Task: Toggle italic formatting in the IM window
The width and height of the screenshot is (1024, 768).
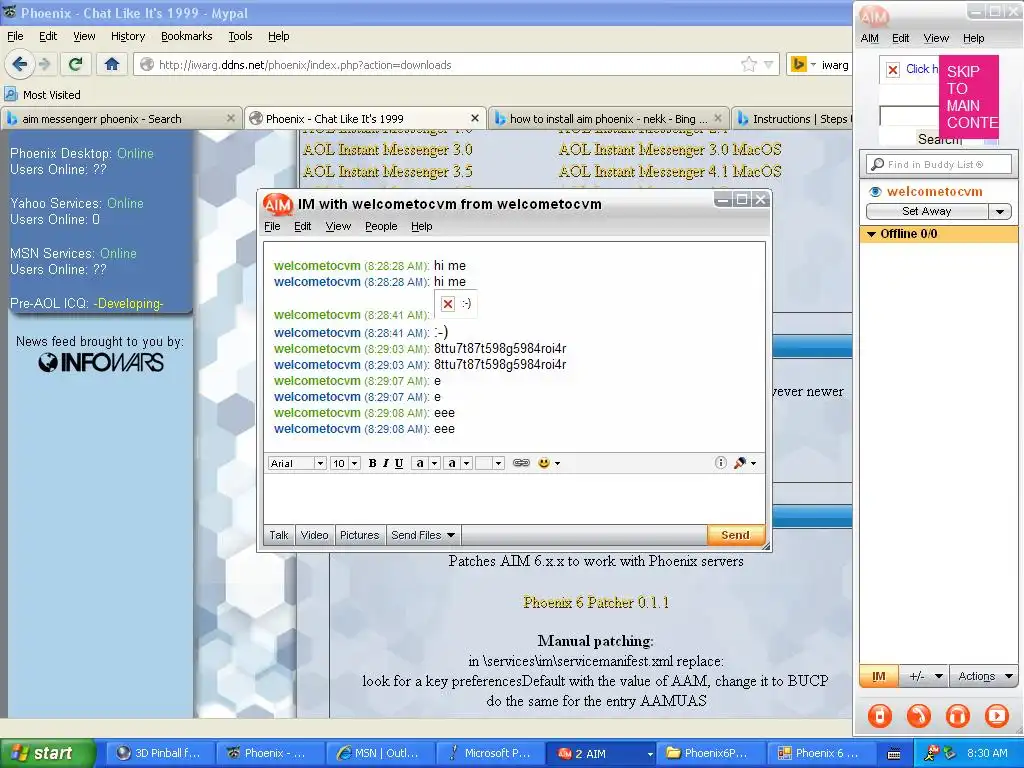Action: (385, 463)
